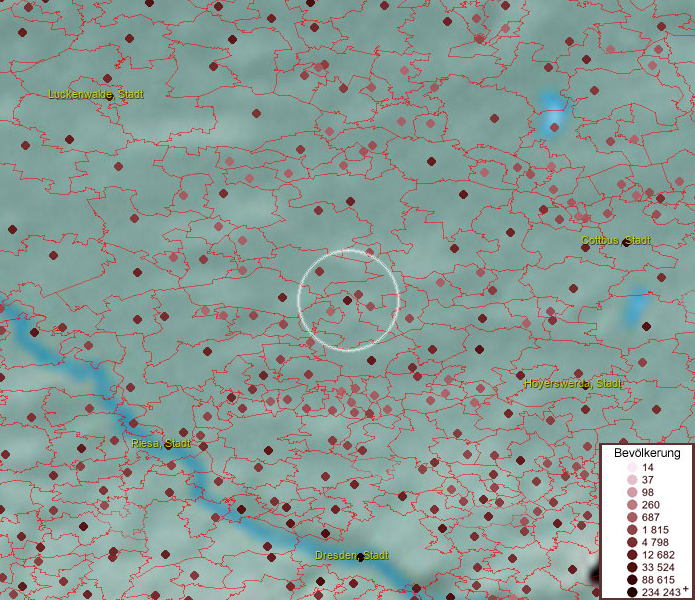Click the Luckenwalde, Stadt map label
The width and height of the screenshot is (695, 600).
(96, 94)
